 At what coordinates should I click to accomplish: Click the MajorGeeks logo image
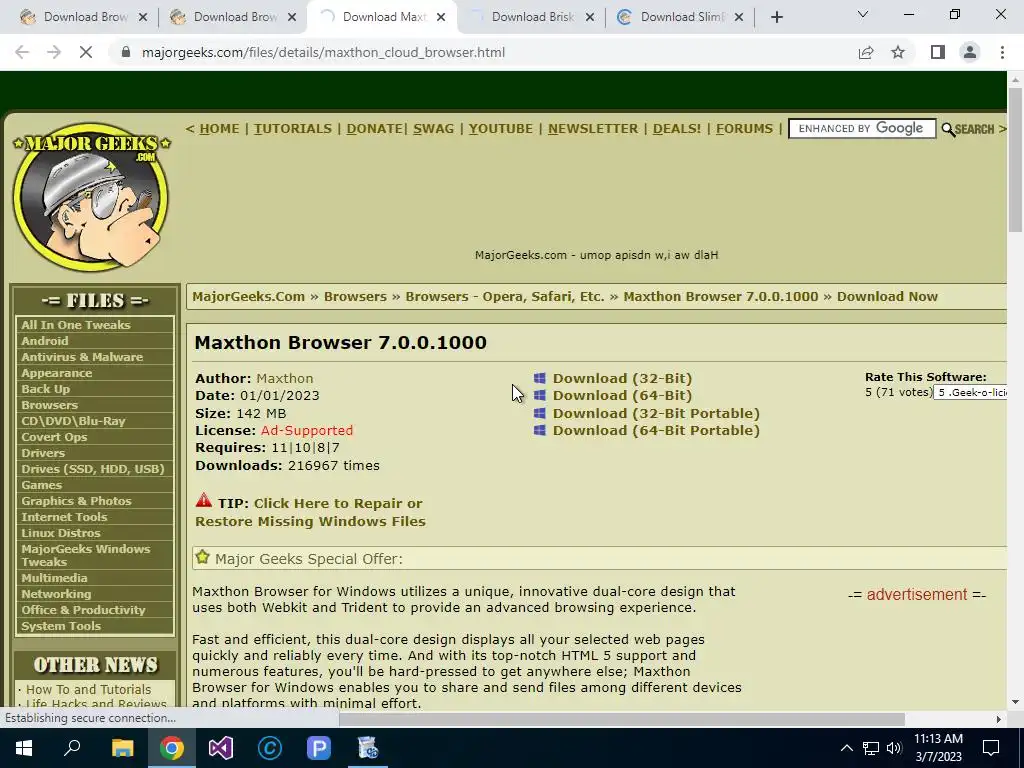pyautogui.click(x=91, y=196)
